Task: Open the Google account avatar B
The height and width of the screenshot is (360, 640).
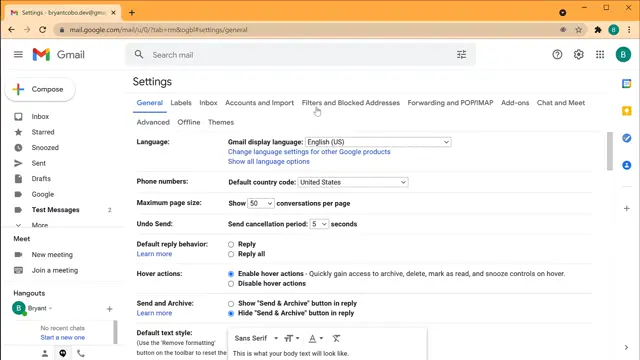Action: (x=623, y=54)
